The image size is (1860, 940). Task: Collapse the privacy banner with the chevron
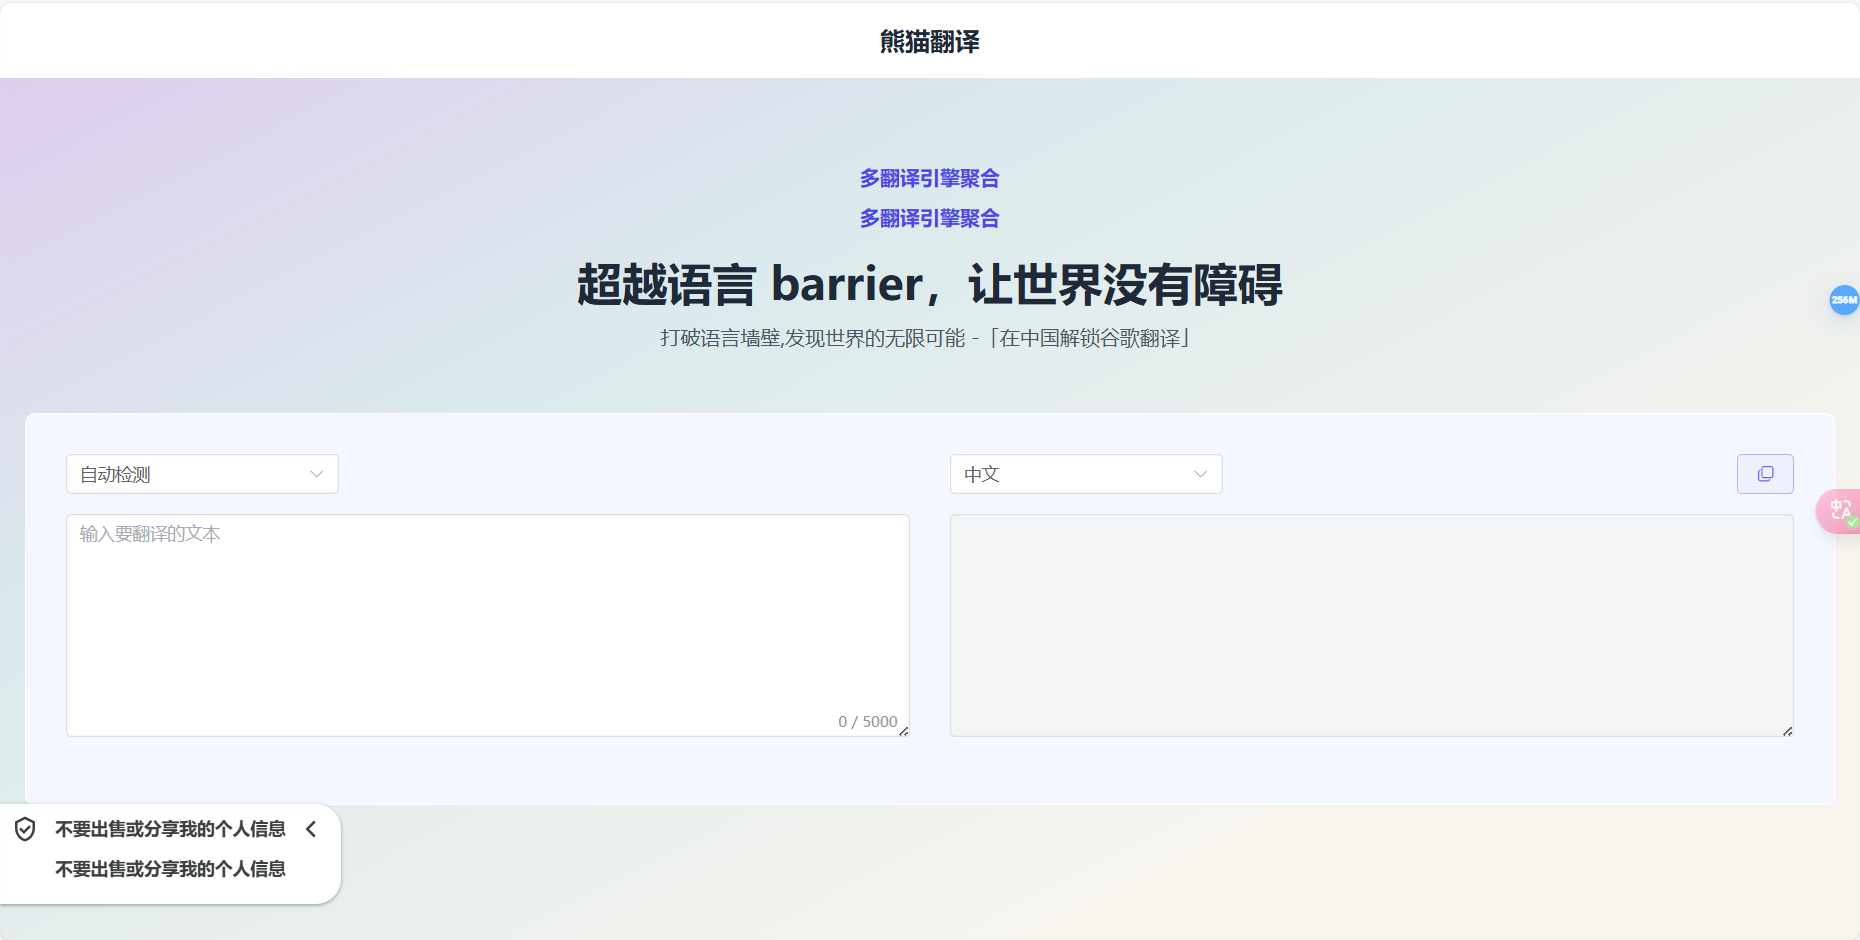[311, 829]
